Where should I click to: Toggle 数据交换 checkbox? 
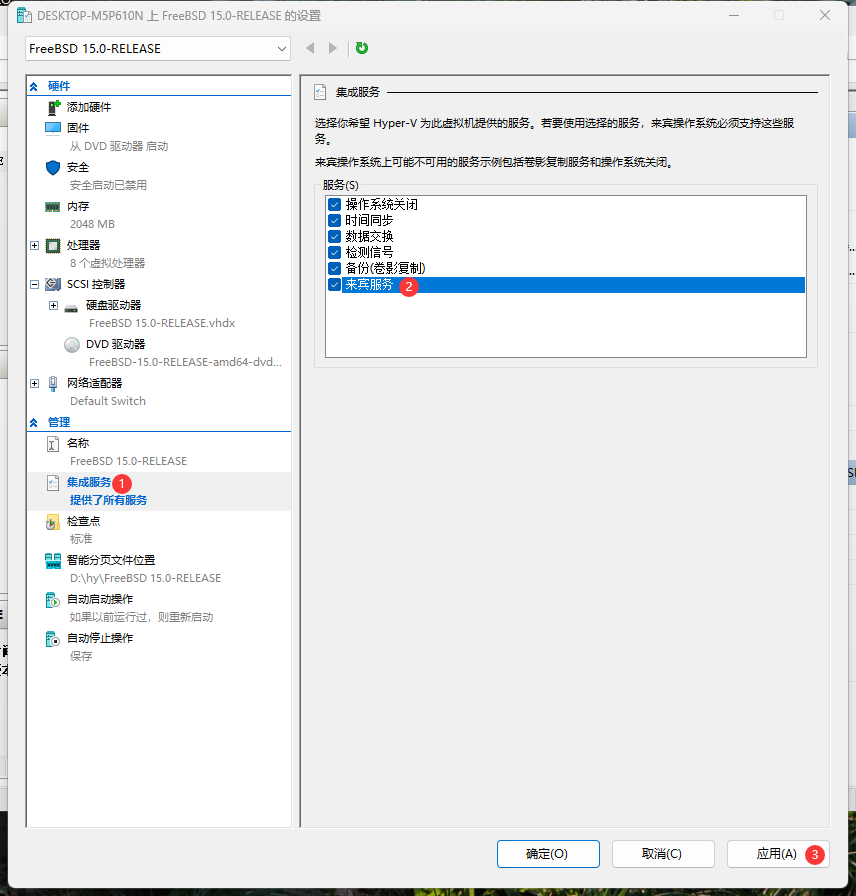click(x=335, y=237)
